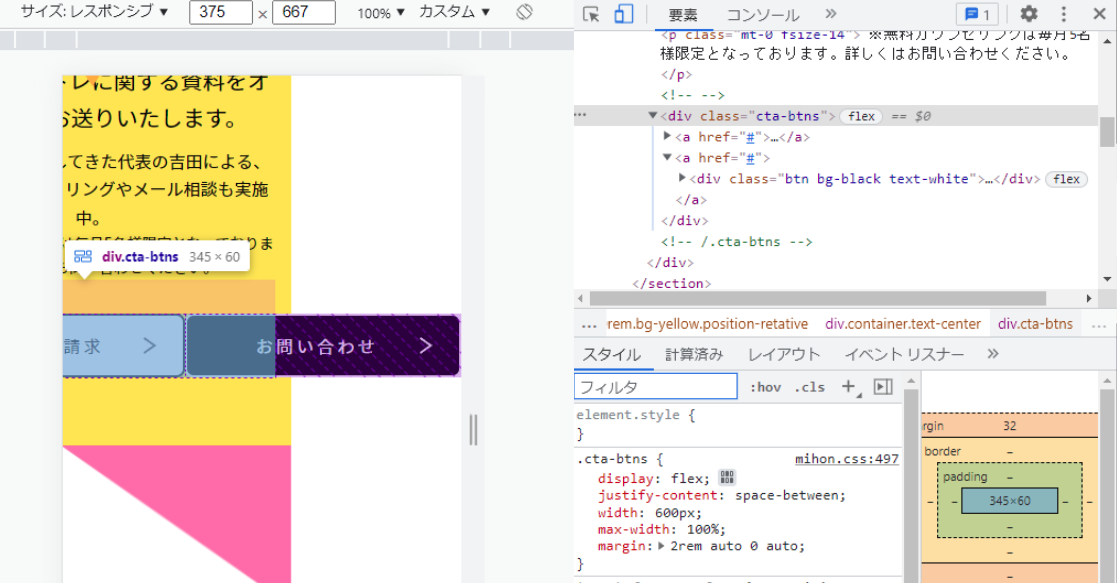Click the DOM tree vertical scrollbar thumb

[1107, 132]
